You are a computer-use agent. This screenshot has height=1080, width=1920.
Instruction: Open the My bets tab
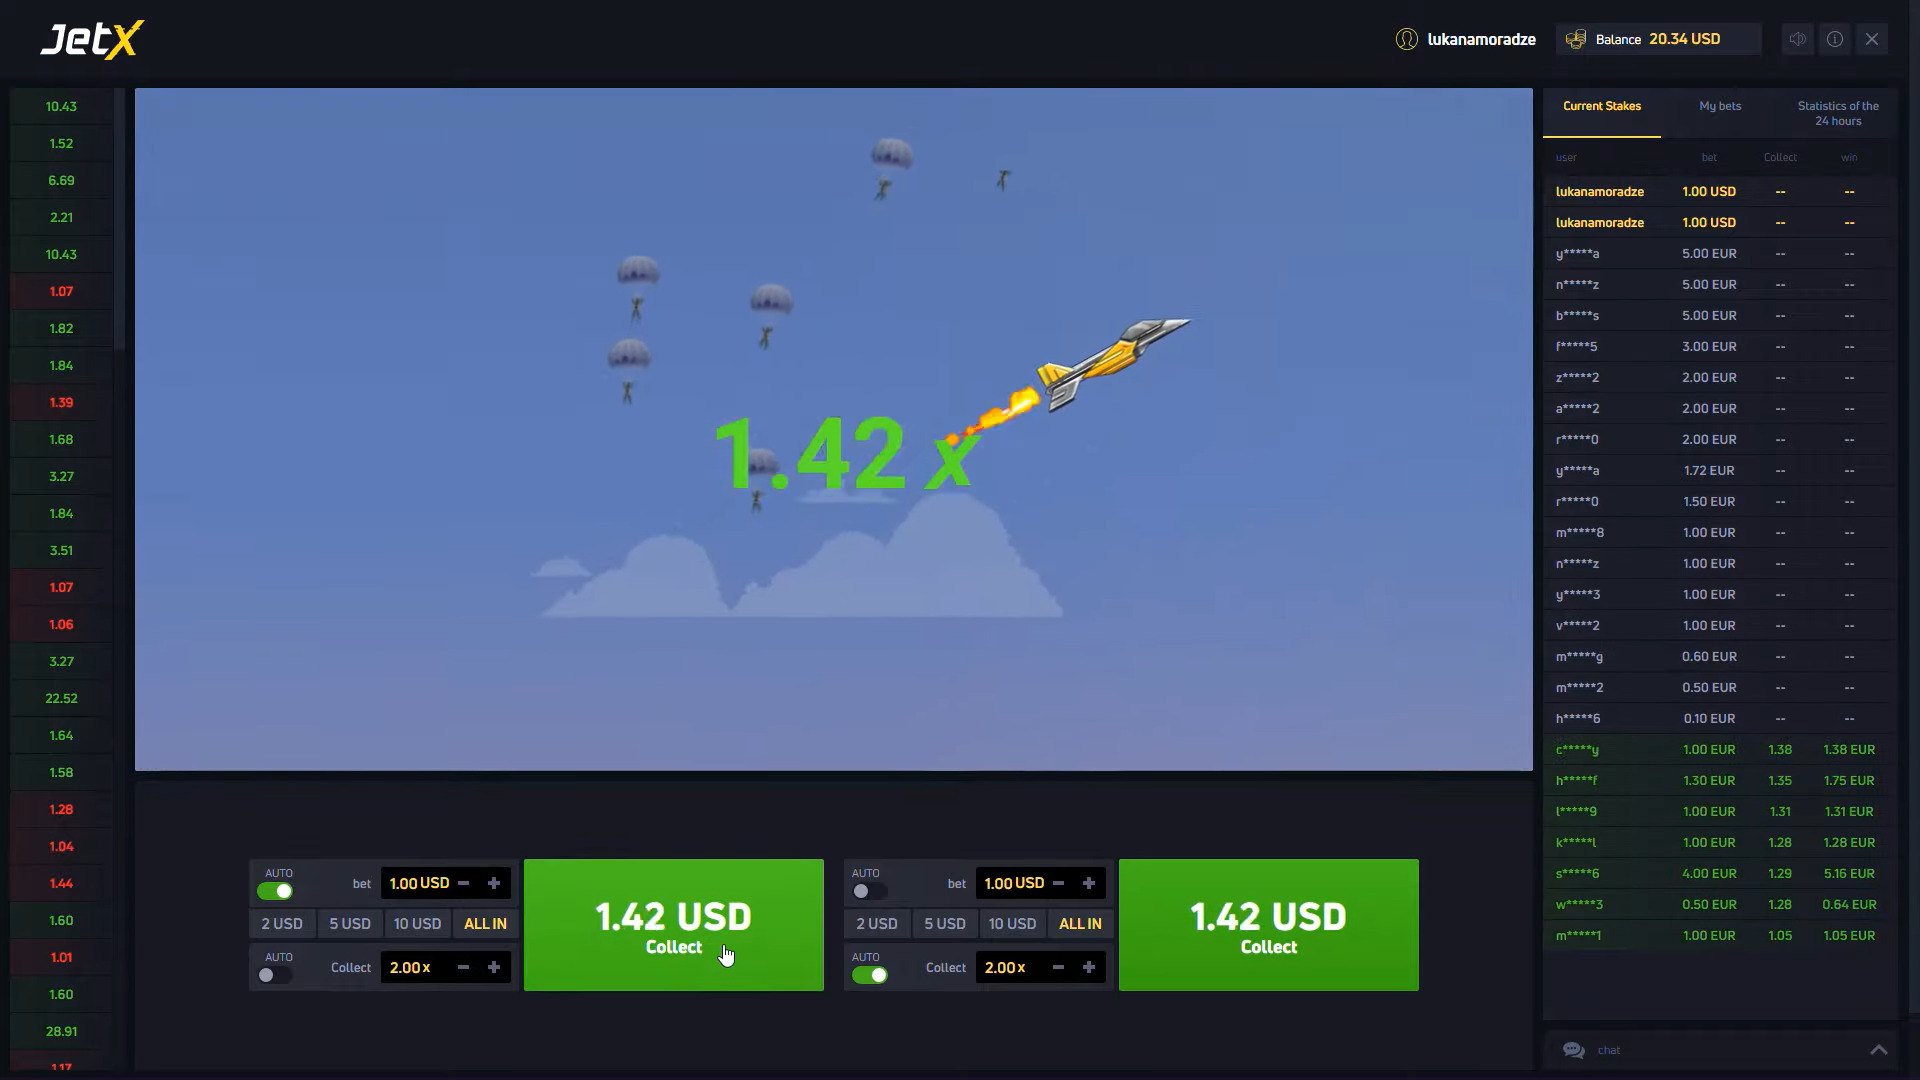tap(1720, 106)
